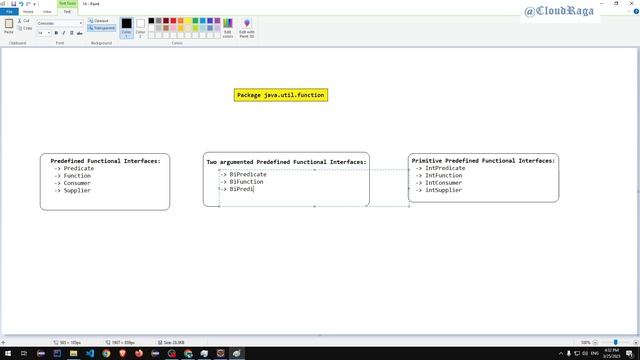Click the network tray icon
The width and height of the screenshot is (640, 360).
coord(577,353)
